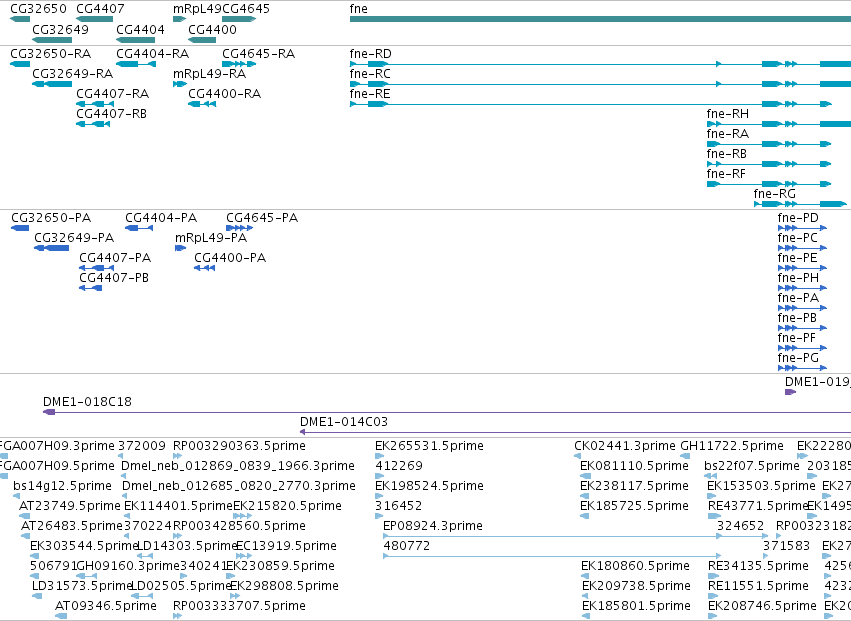The height and width of the screenshot is (621, 851).
Task: Select EST EP08924.3prime
Action: pyautogui.click(x=433, y=526)
